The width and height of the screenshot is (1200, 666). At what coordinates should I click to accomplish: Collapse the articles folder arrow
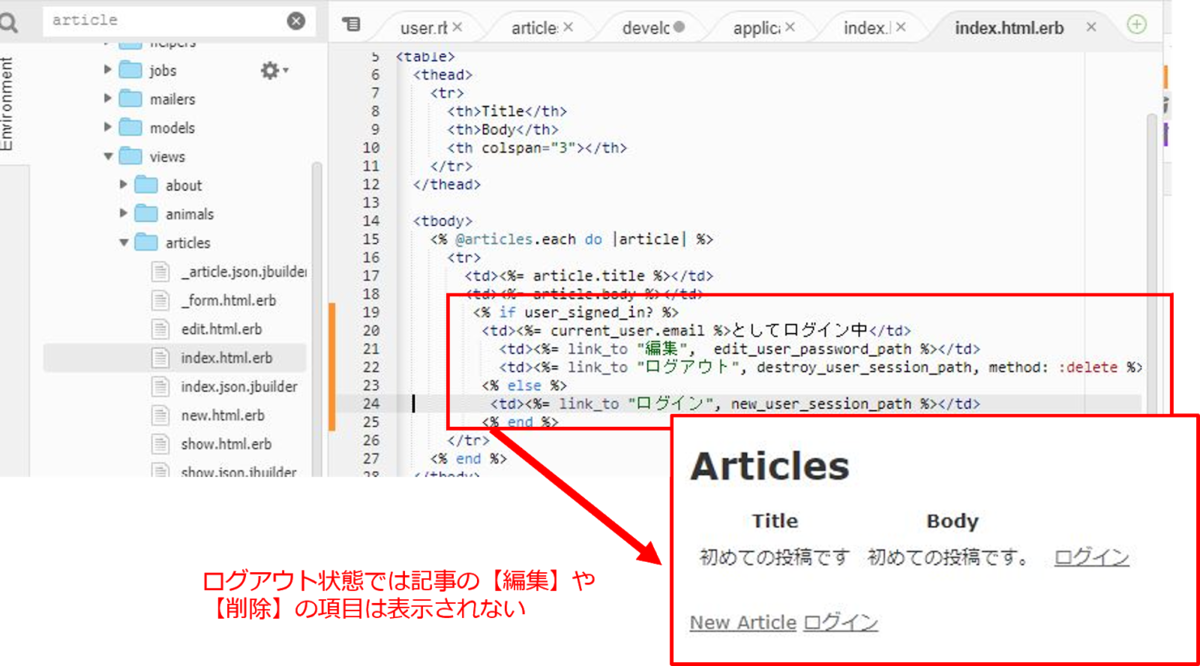pos(124,243)
